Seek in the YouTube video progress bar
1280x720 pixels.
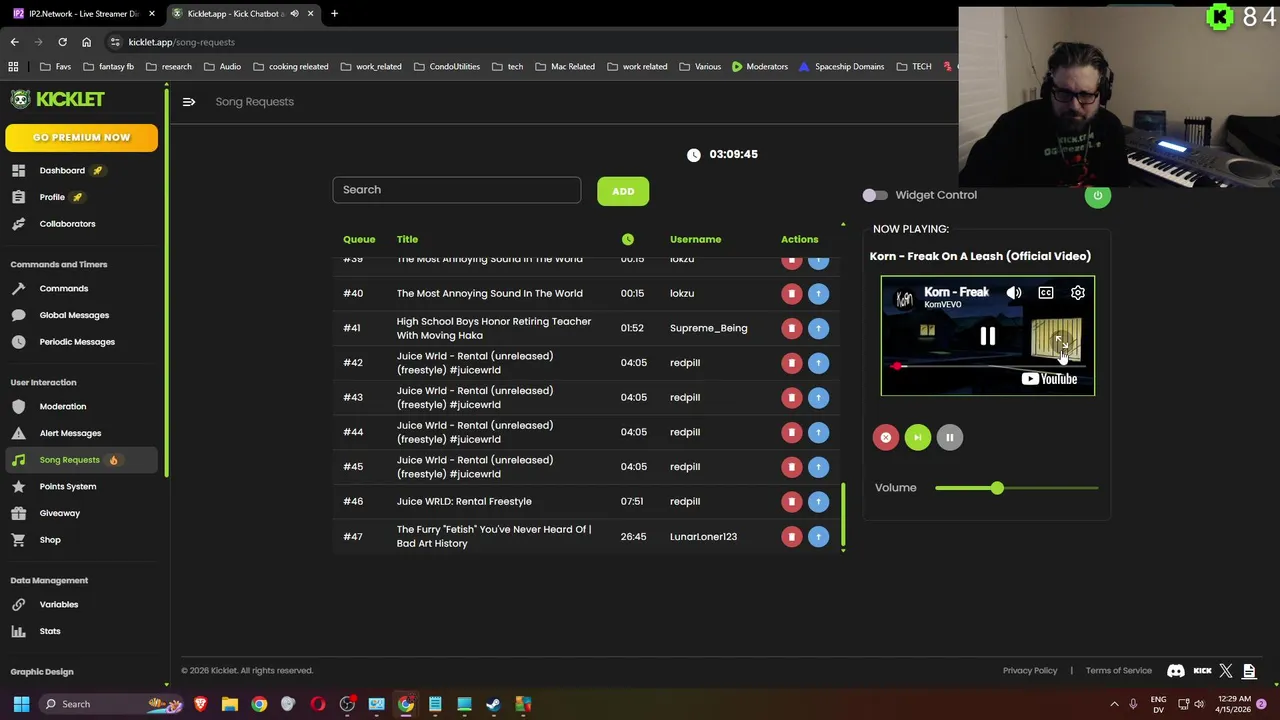(x=988, y=366)
